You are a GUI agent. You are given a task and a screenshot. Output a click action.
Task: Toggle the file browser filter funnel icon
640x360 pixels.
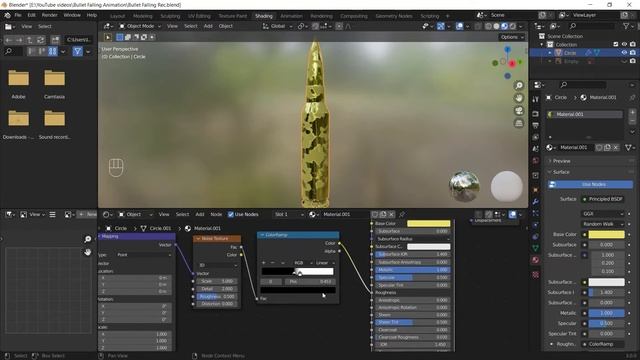click(x=78, y=51)
